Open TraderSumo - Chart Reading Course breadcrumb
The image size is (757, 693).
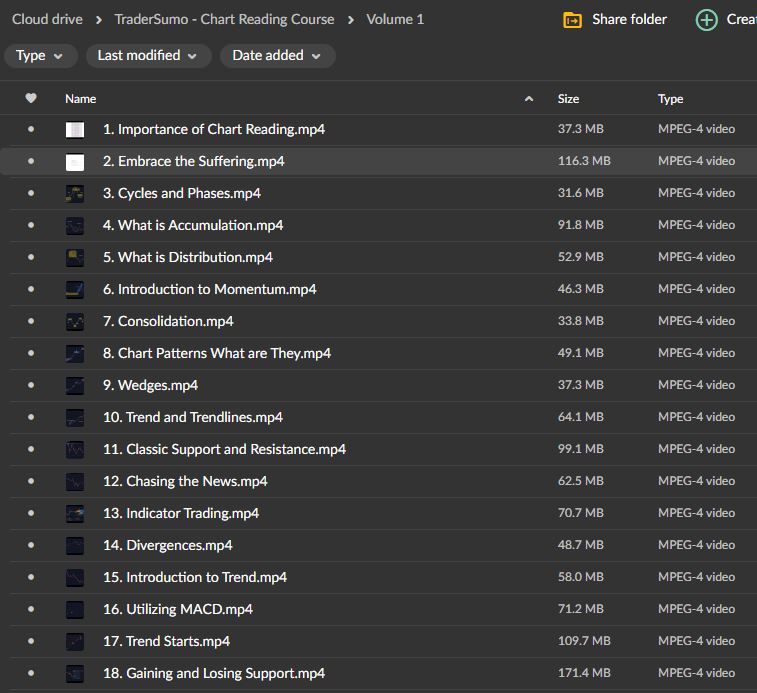(224, 19)
